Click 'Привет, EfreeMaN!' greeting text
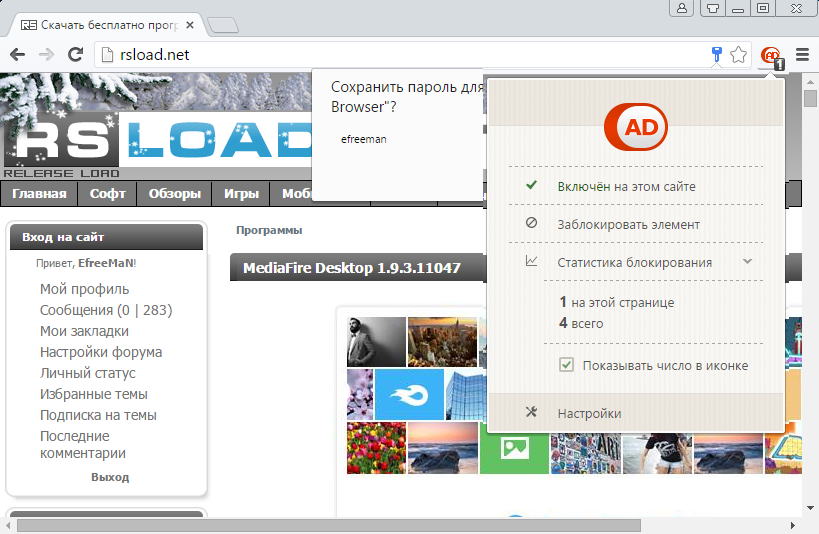The height and width of the screenshot is (534, 819). click(86, 263)
